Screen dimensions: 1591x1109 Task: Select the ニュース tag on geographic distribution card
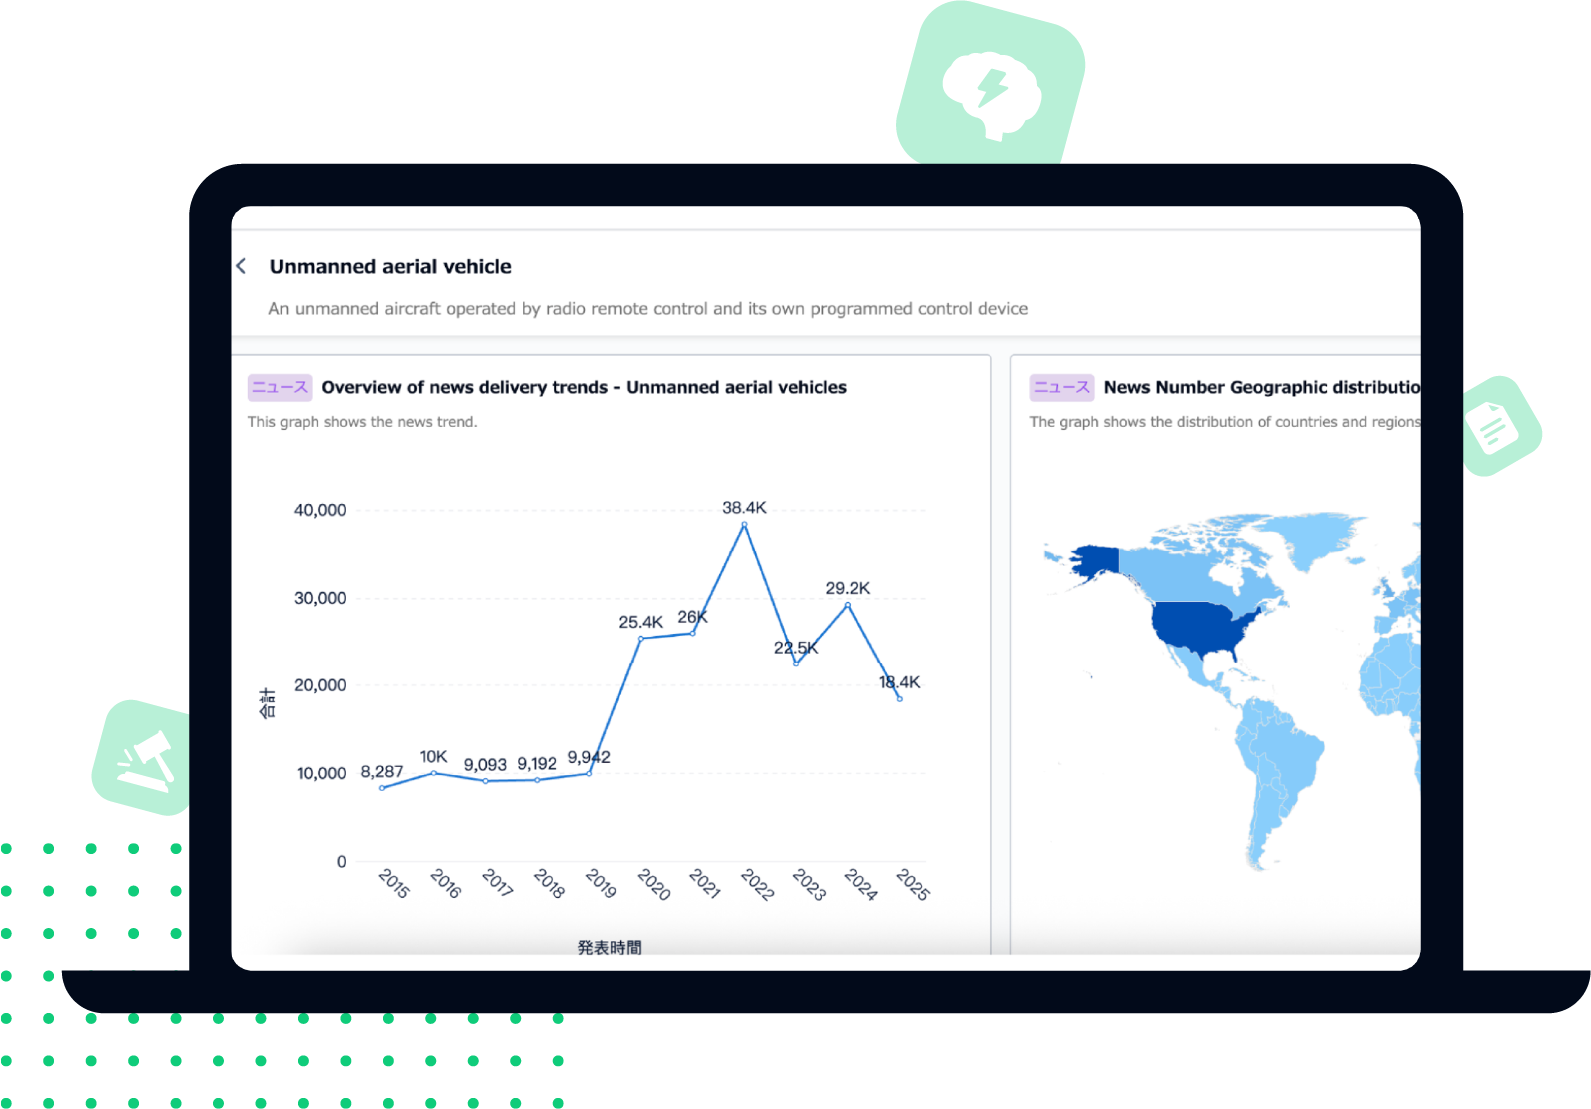(x=1061, y=388)
